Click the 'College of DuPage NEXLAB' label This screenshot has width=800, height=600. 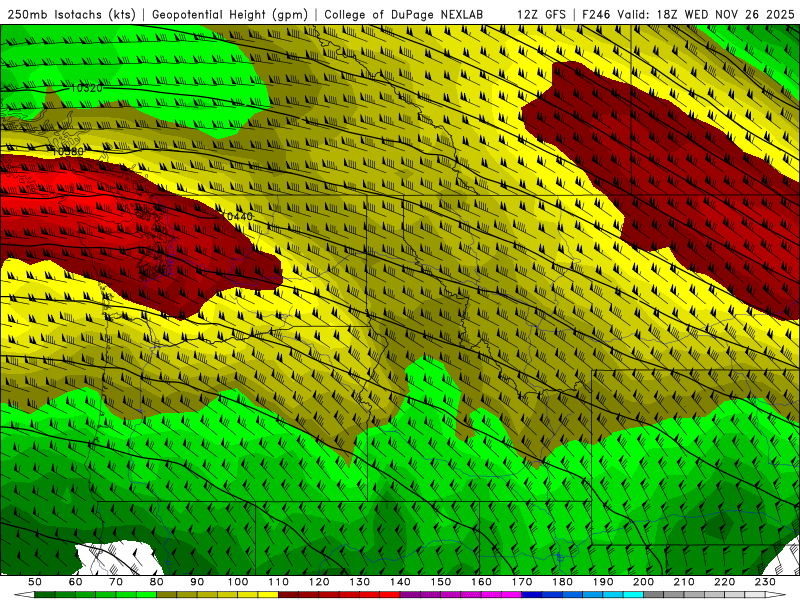click(404, 15)
